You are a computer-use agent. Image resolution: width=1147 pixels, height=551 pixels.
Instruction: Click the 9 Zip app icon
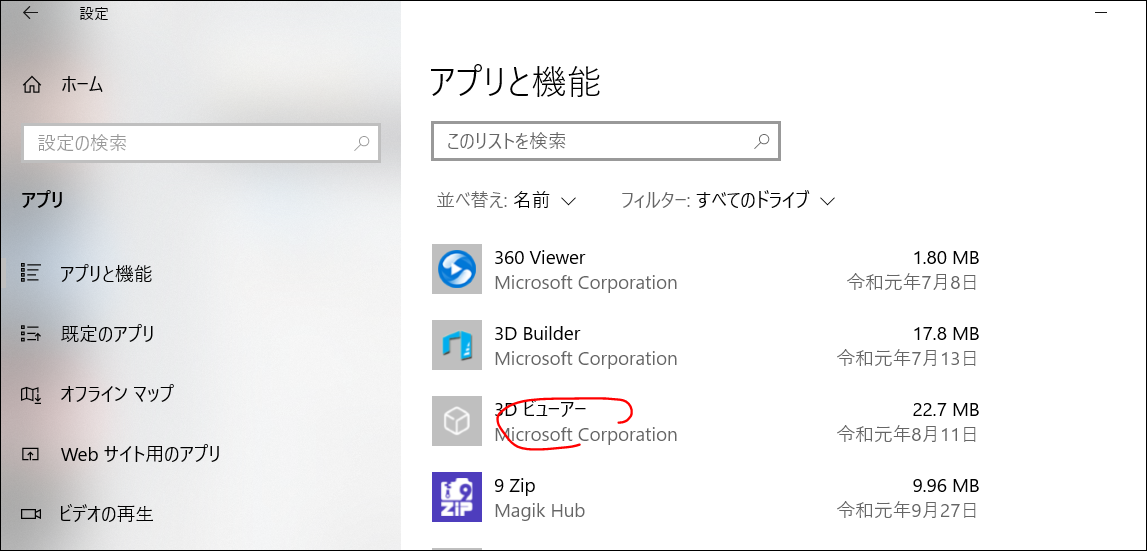[x=456, y=497]
